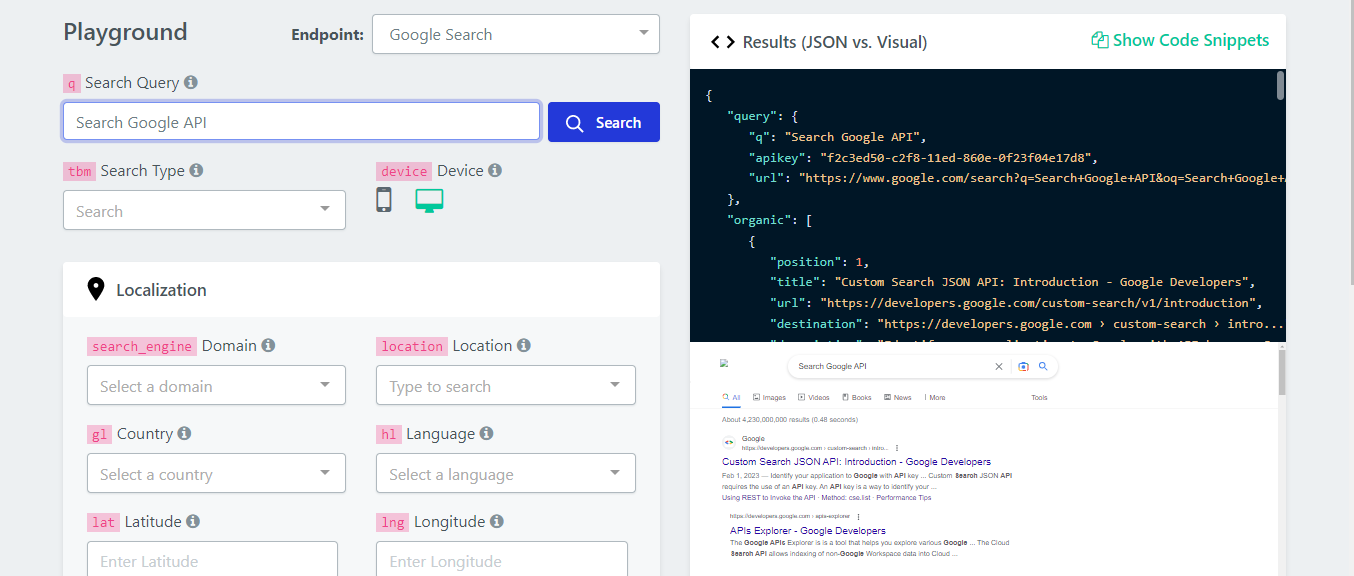Switch to the All tab in preview
The height and width of the screenshot is (576, 1354).
(x=732, y=397)
